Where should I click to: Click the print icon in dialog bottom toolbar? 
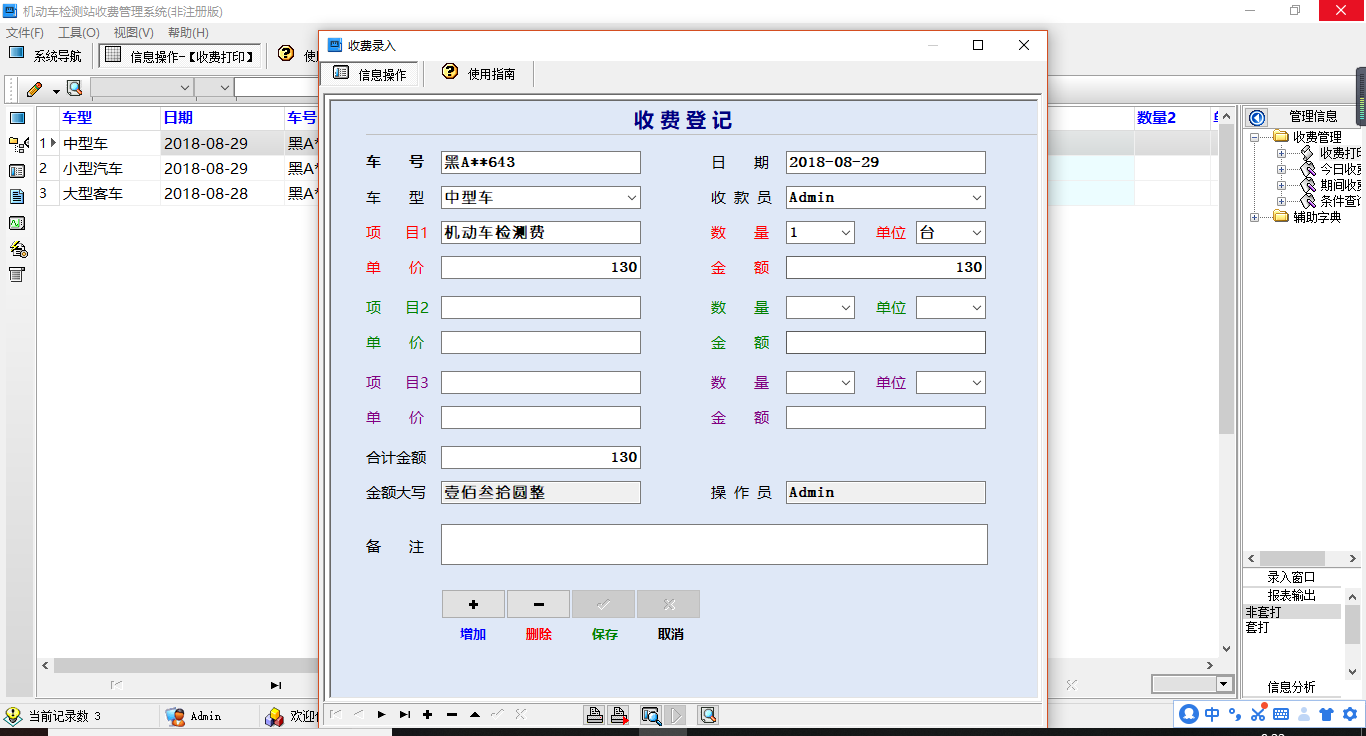pyautogui.click(x=594, y=714)
